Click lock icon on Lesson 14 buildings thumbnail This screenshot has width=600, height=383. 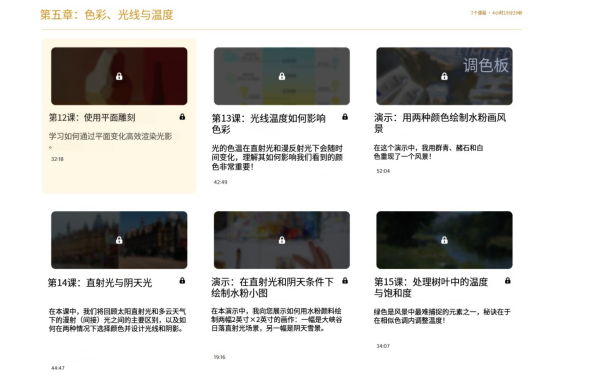tap(119, 240)
